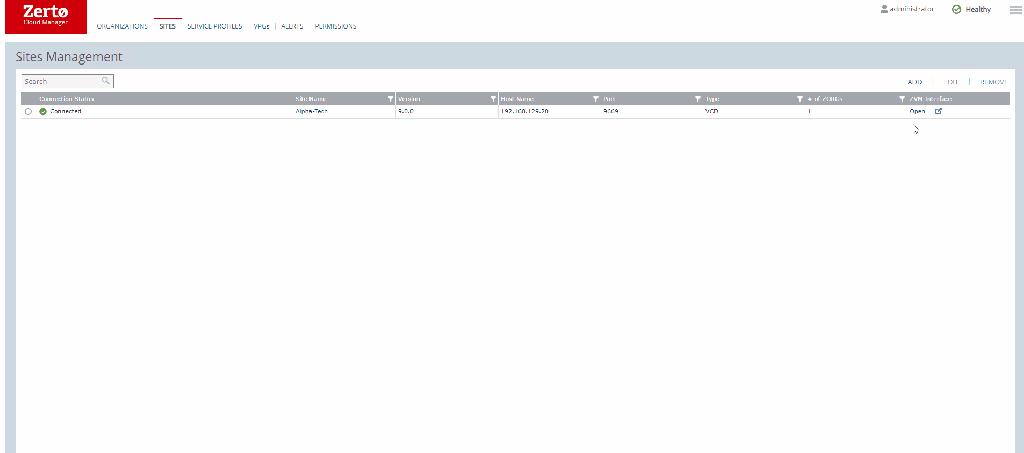Click the Zerto Cloud Manager logo
The width and height of the screenshot is (1024, 453).
tap(46, 15)
